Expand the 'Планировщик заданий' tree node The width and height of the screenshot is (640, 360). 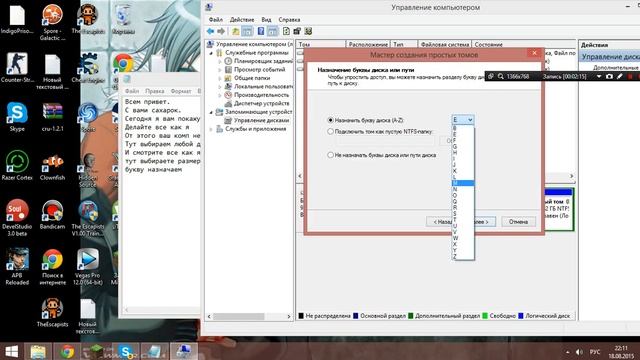[220, 61]
